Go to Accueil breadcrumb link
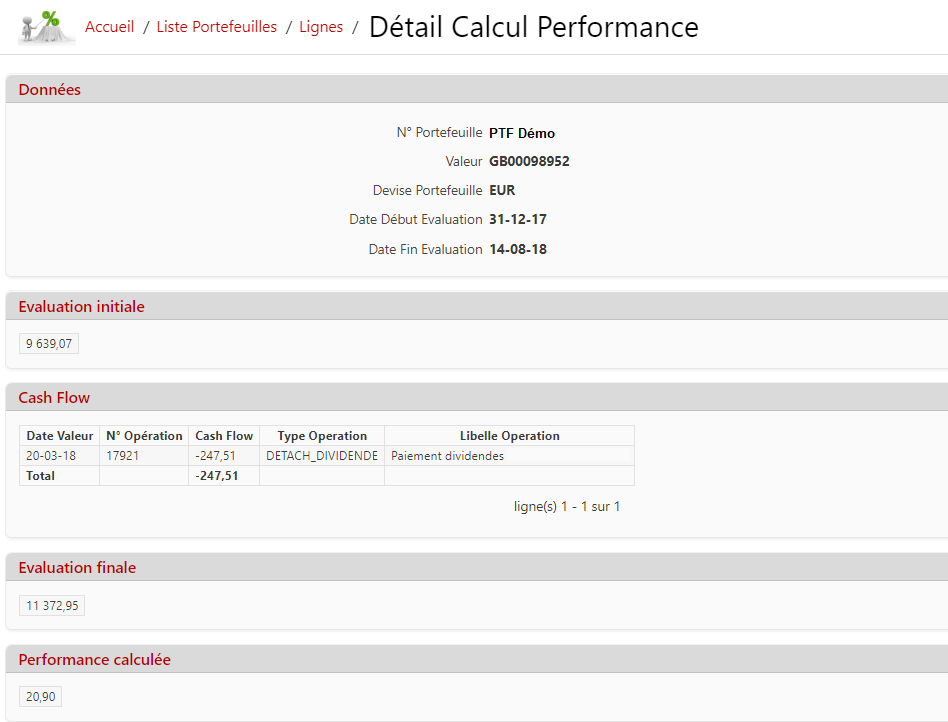The height and width of the screenshot is (722, 948). click(109, 27)
